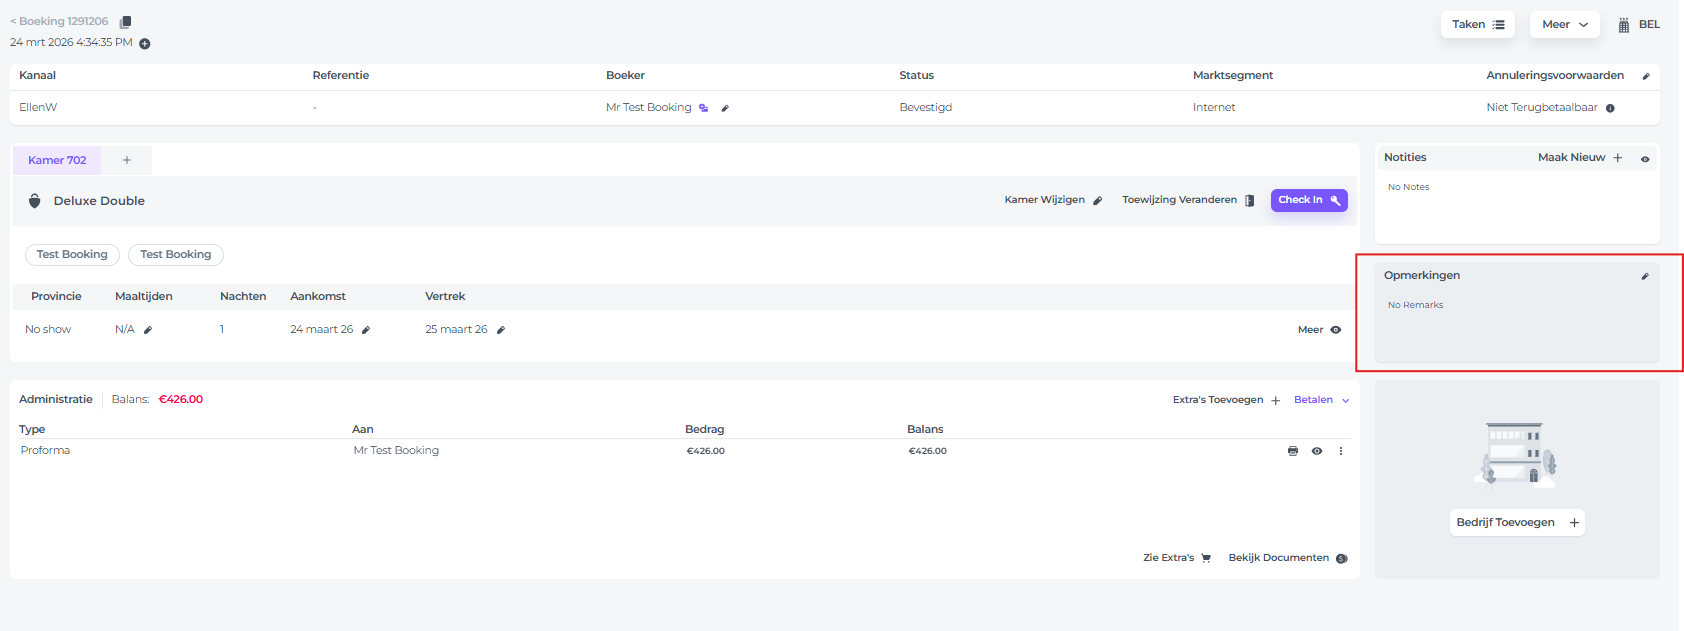Viewport: 1684px width, 631px height.
Task: Click the plus icon next to booking date
Action: point(145,43)
